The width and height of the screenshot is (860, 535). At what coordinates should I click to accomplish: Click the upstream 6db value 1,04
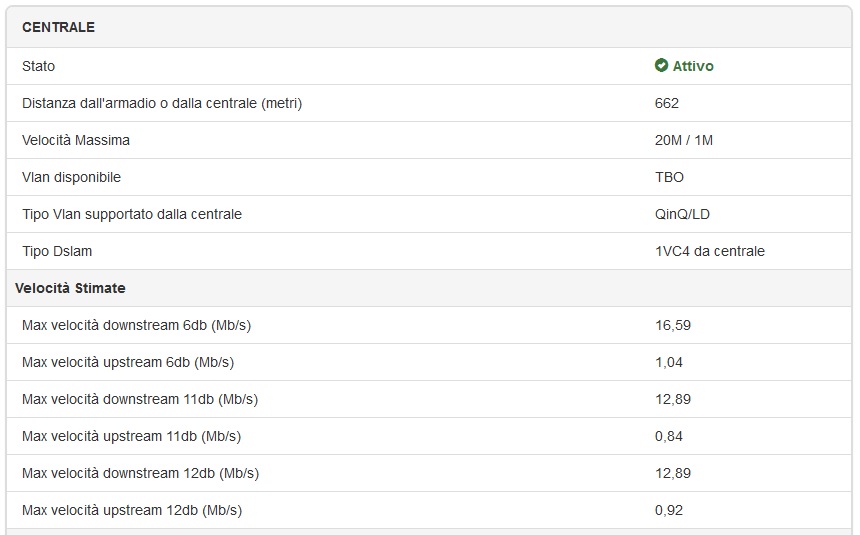(669, 362)
